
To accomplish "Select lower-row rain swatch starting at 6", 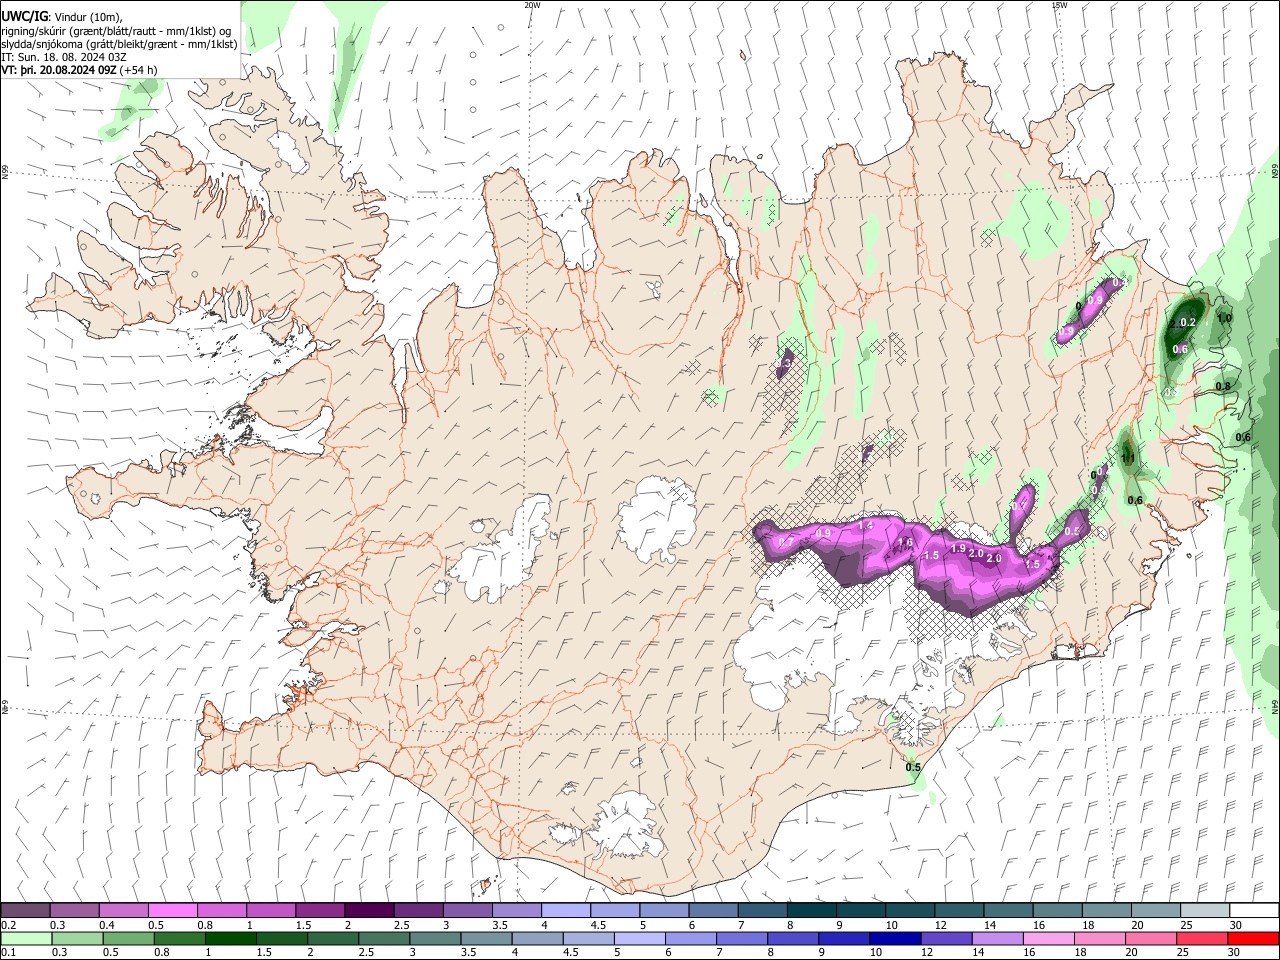I will click(691, 938).
